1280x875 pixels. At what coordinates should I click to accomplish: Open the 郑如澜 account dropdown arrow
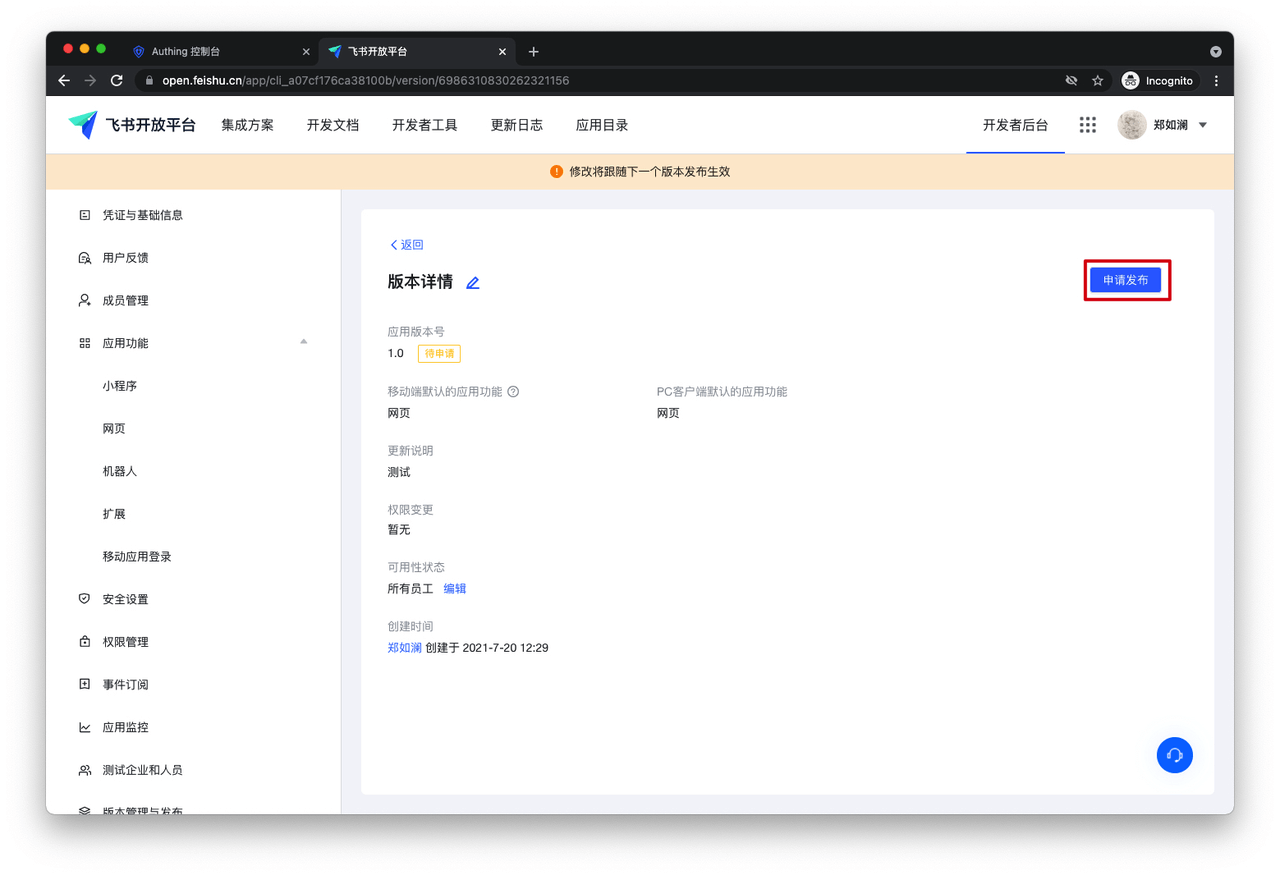click(1203, 125)
